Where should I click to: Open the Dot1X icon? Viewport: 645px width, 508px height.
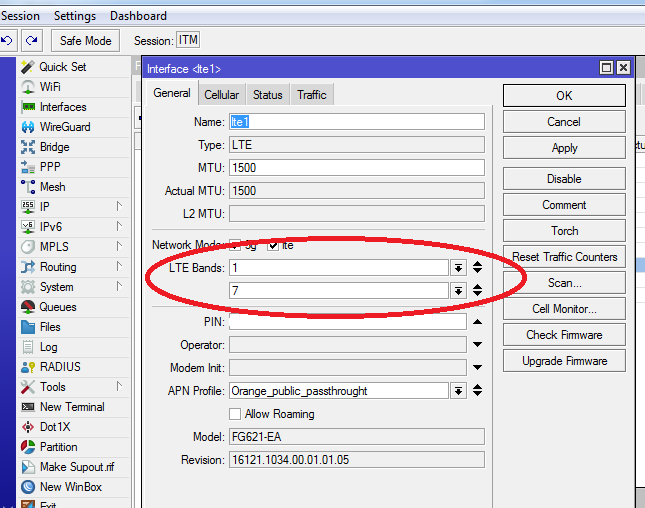(28, 427)
